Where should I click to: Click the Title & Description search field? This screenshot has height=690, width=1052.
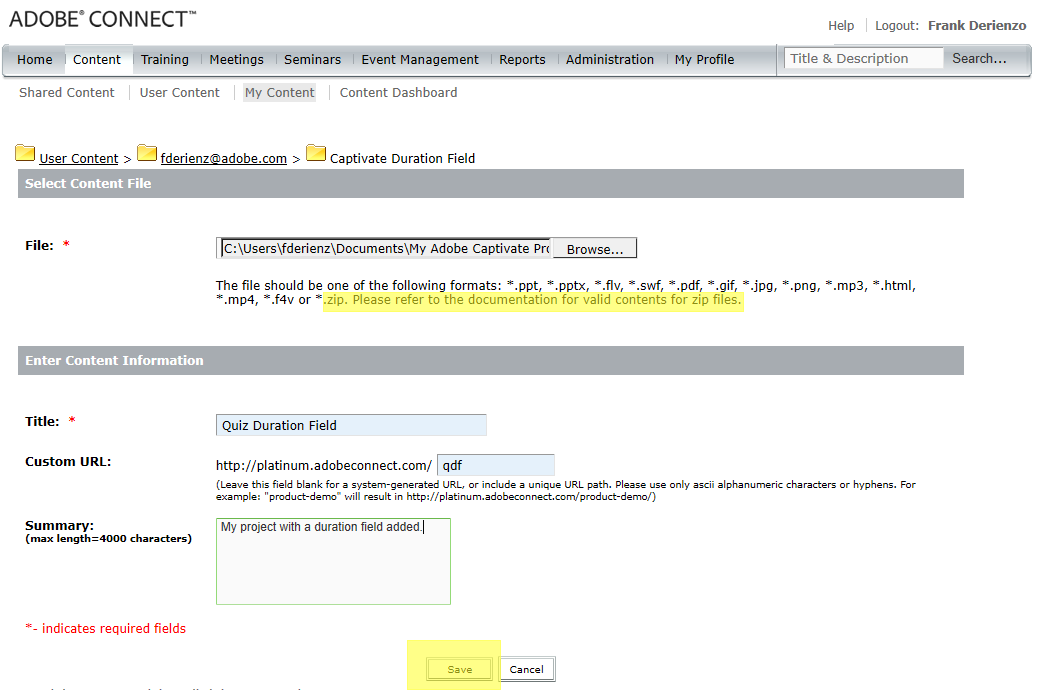point(864,58)
